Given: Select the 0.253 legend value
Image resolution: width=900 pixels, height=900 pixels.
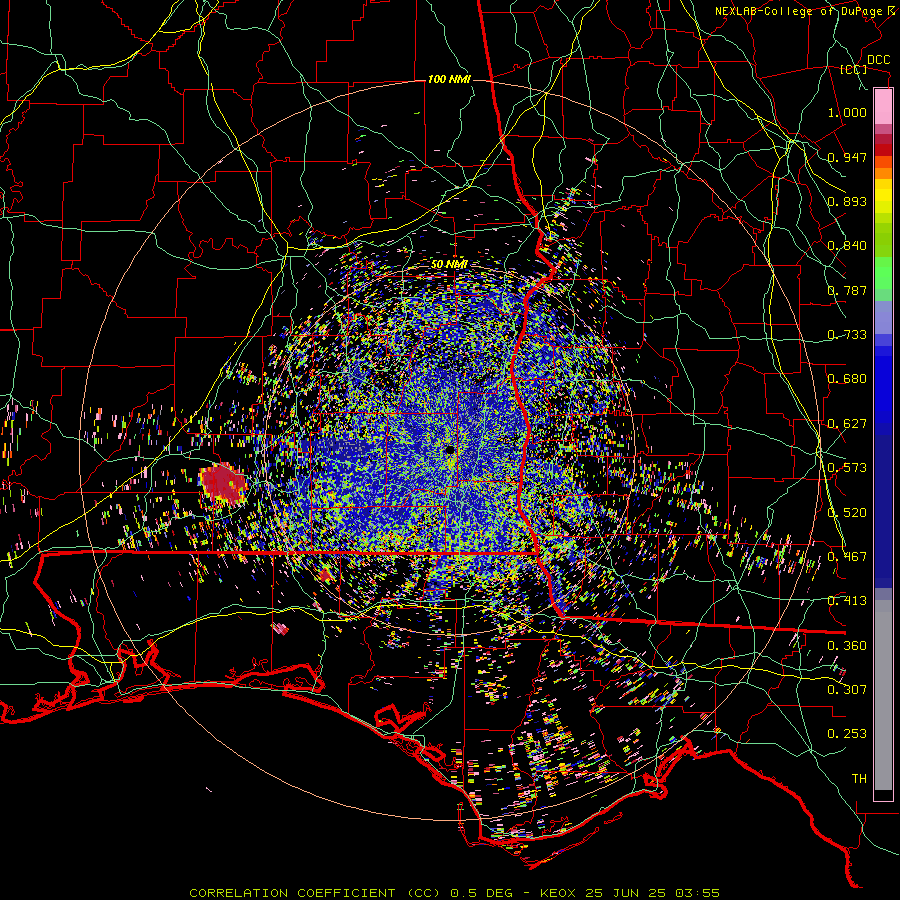Looking at the screenshot, I should point(847,734).
